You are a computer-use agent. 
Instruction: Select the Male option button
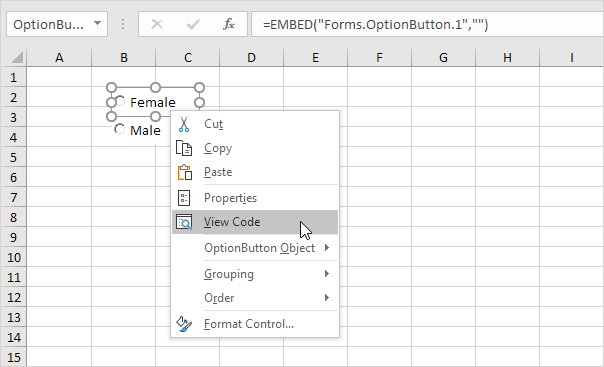tap(119, 129)
